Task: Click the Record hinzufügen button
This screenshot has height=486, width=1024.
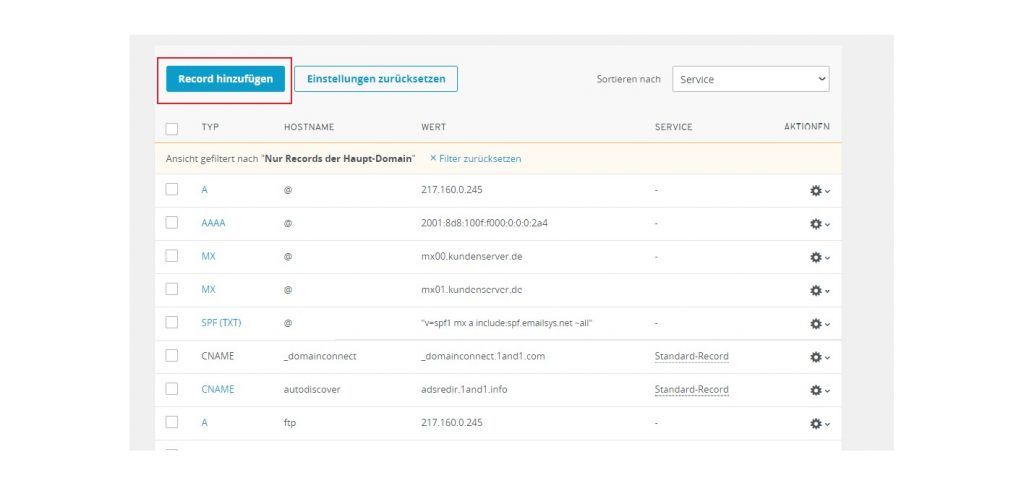Action: pos(225,79)
